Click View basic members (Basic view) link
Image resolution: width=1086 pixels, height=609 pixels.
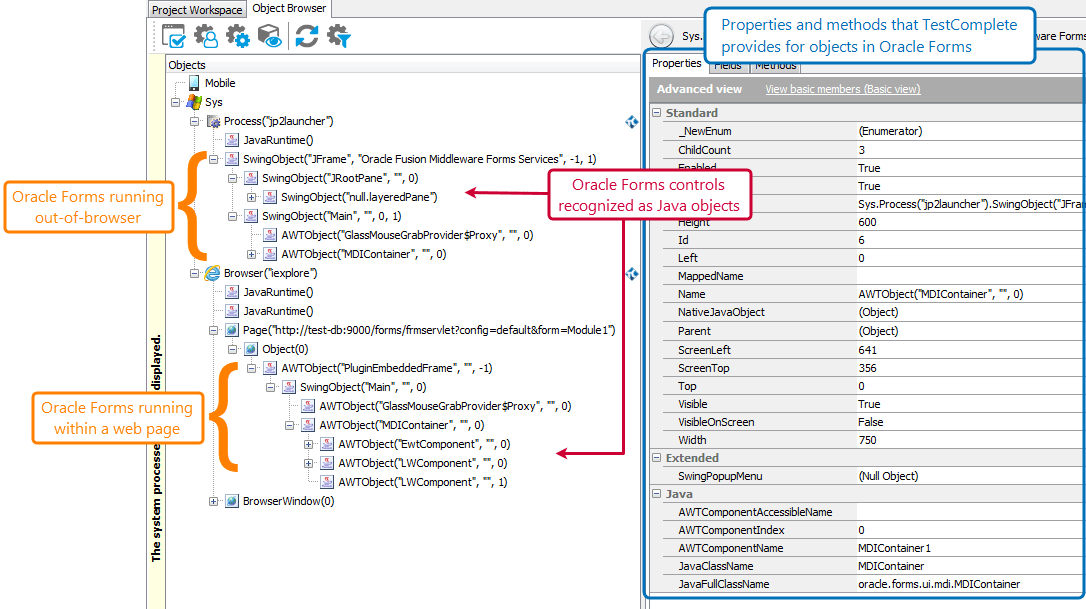coord(842,89)
